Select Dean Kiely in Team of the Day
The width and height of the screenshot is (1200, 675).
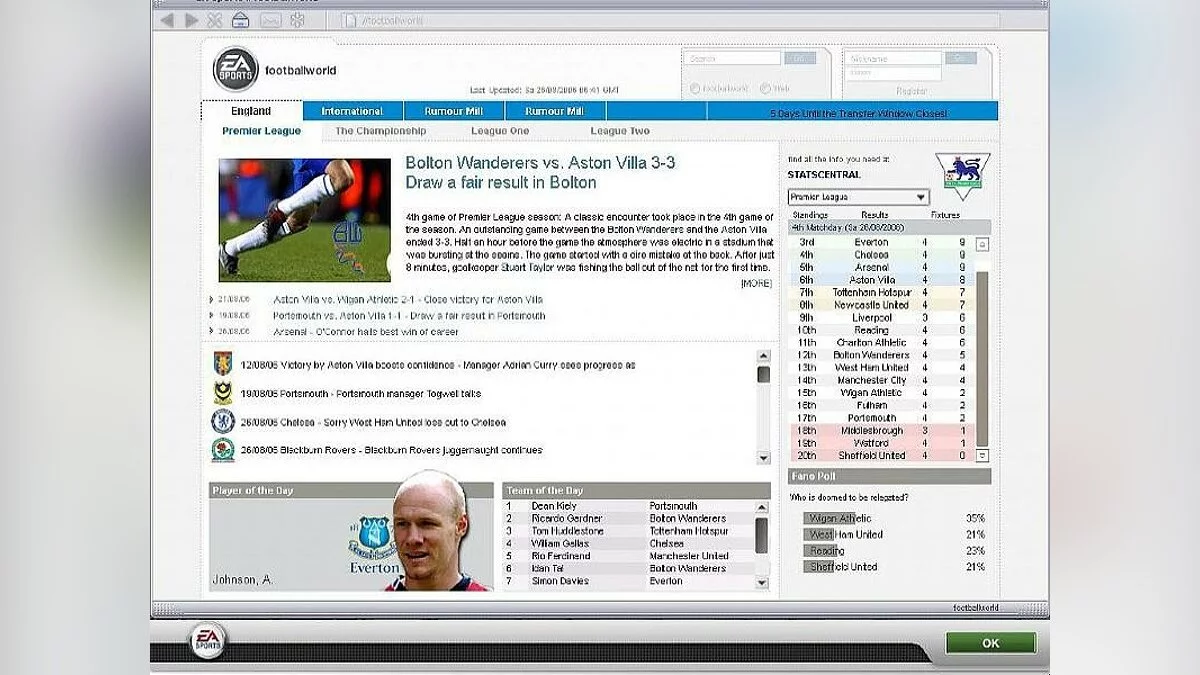click(628, 506)
